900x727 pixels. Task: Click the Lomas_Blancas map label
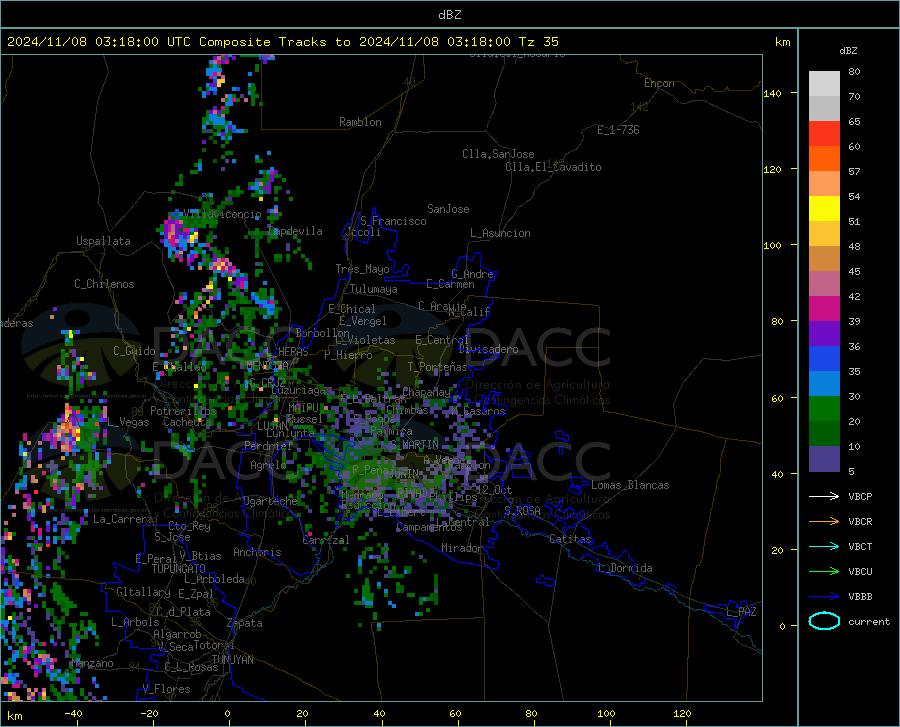(x=630, y=485)
